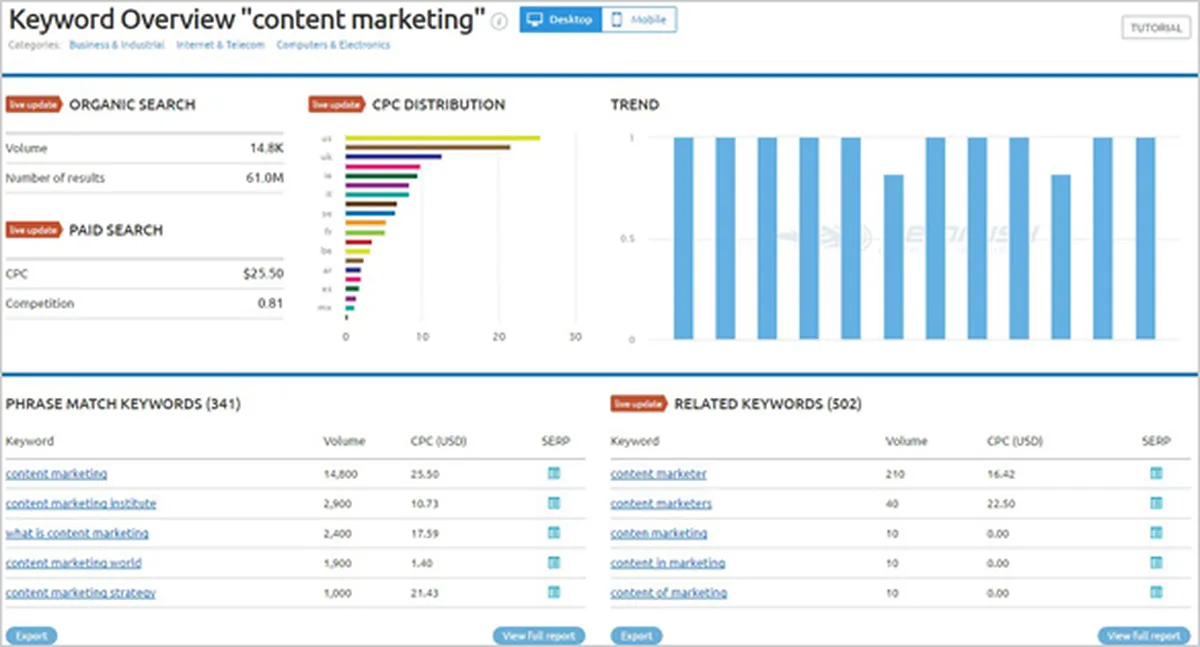1200x647 pixels.
Task: Open content marketer related keyword
Action: pos(659,474)
